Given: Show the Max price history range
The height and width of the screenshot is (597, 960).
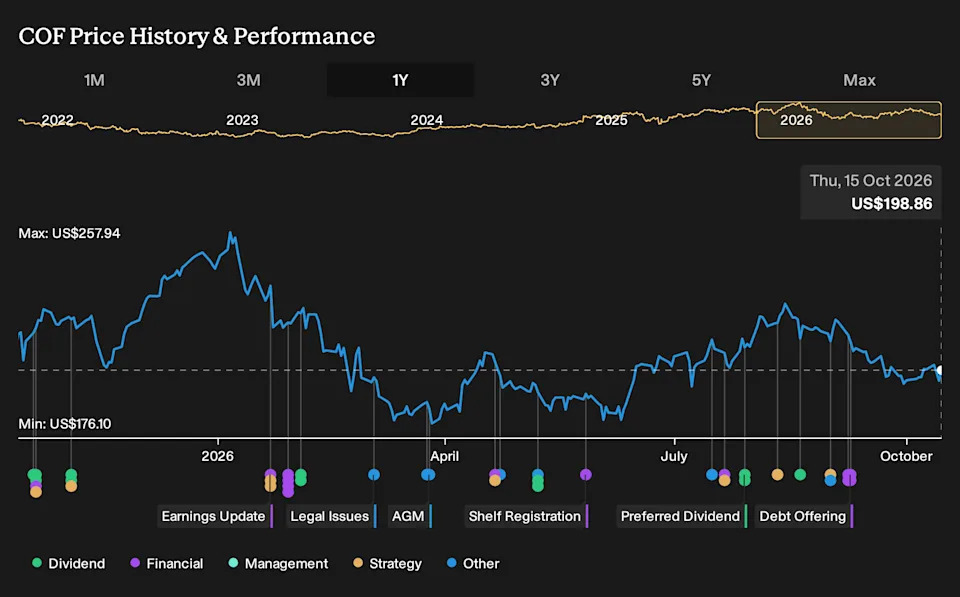Looking at the screenshot, I should [860, 80].
